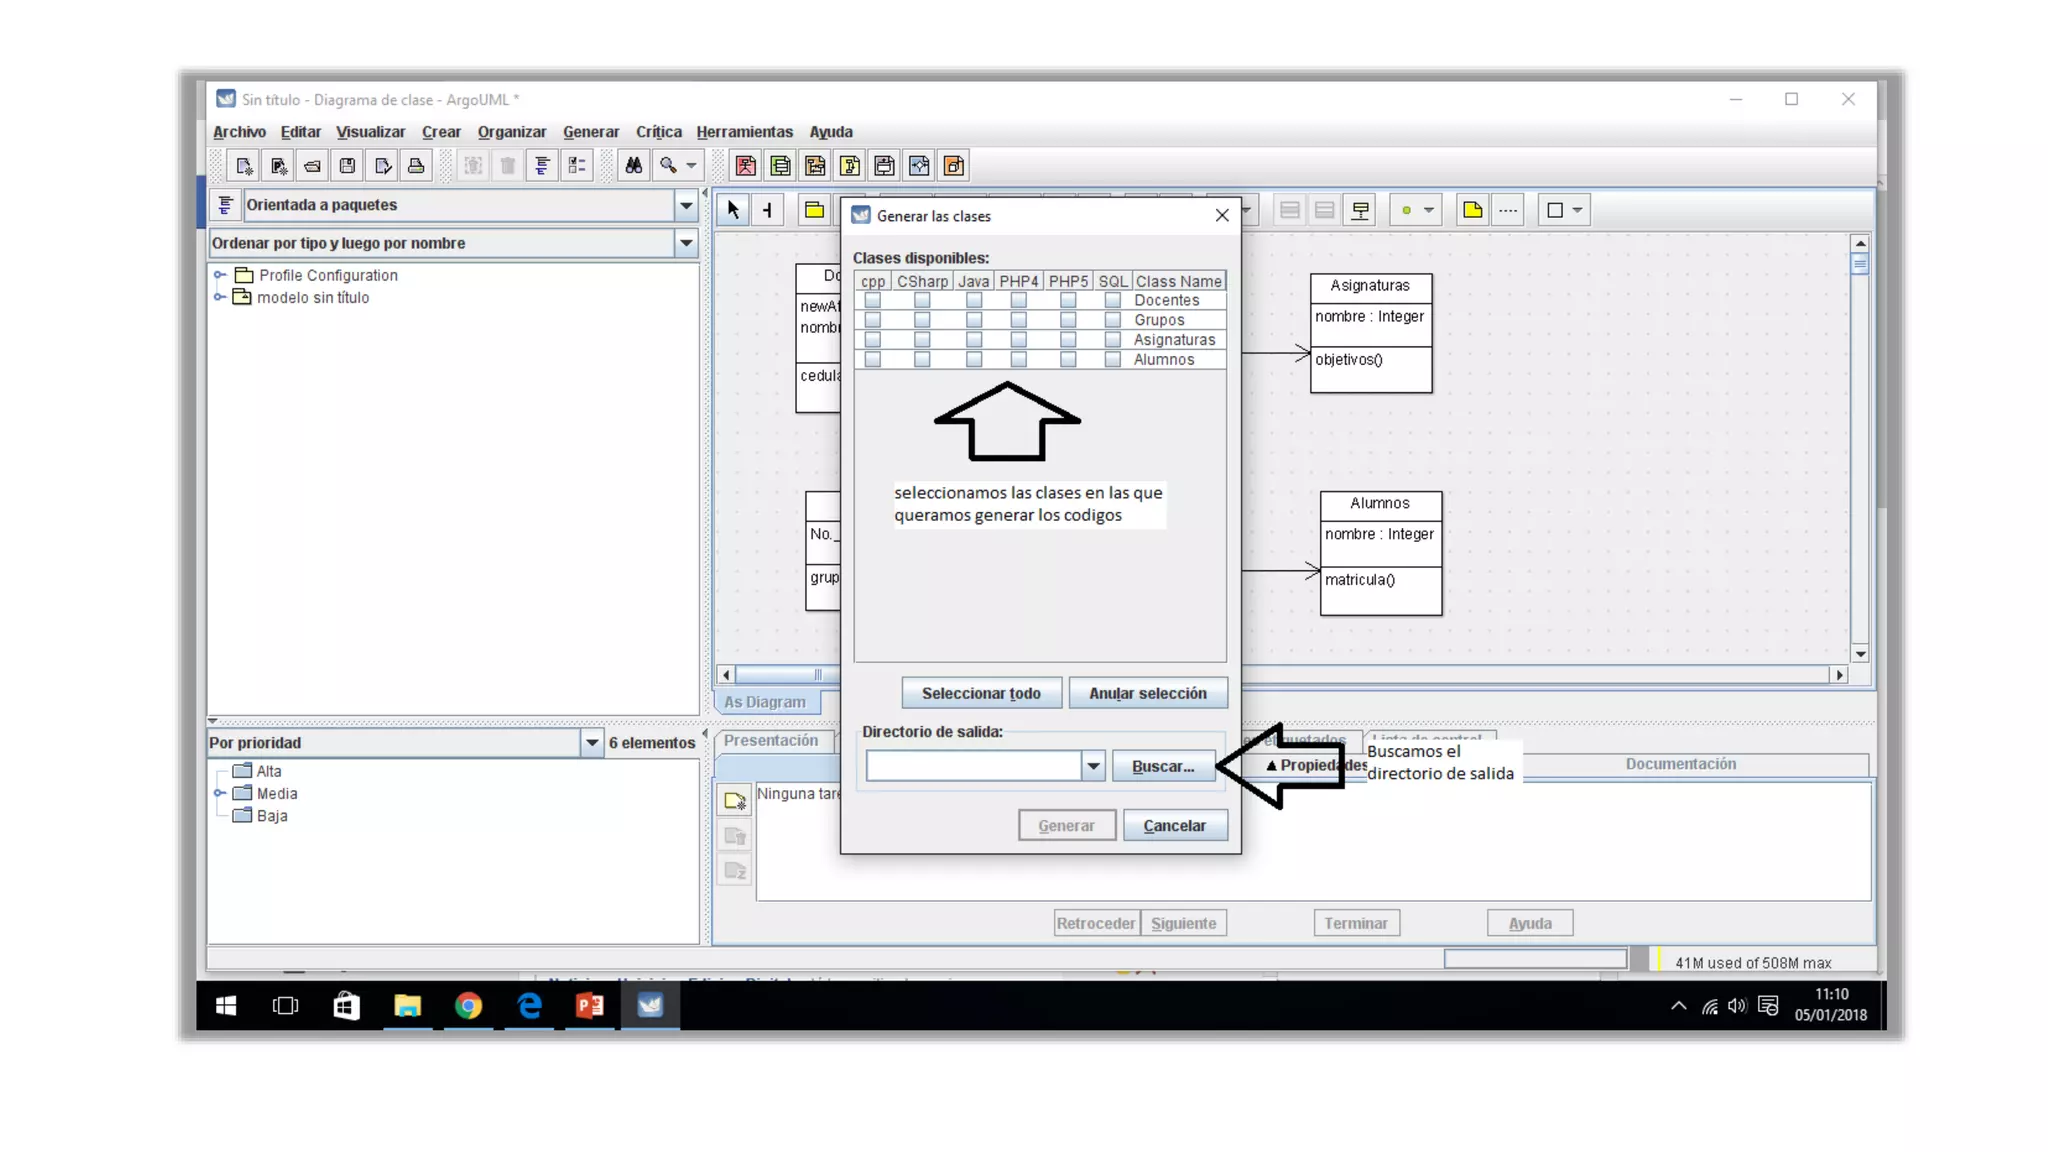Tick cpp checkbox for Grupos row

tap(872, 320)
